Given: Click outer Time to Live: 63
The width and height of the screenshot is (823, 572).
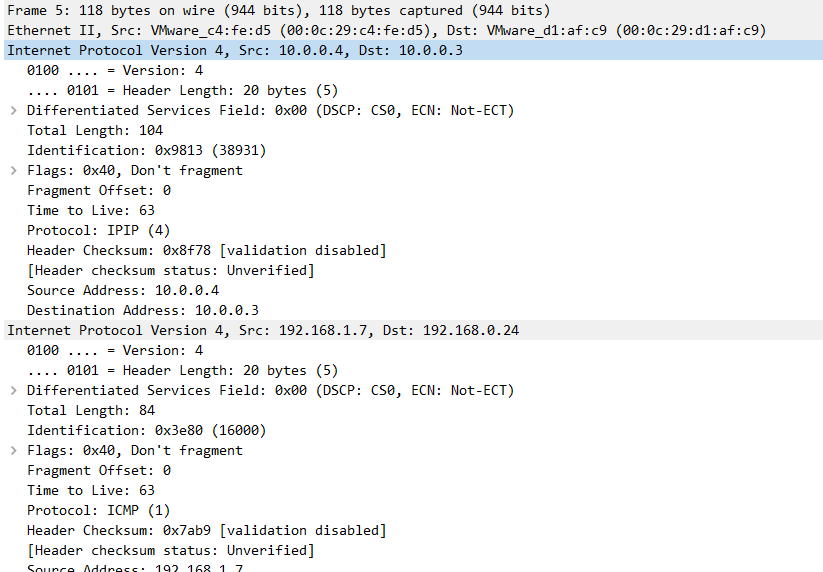Looking at the screenshot, I should [91, 210].
